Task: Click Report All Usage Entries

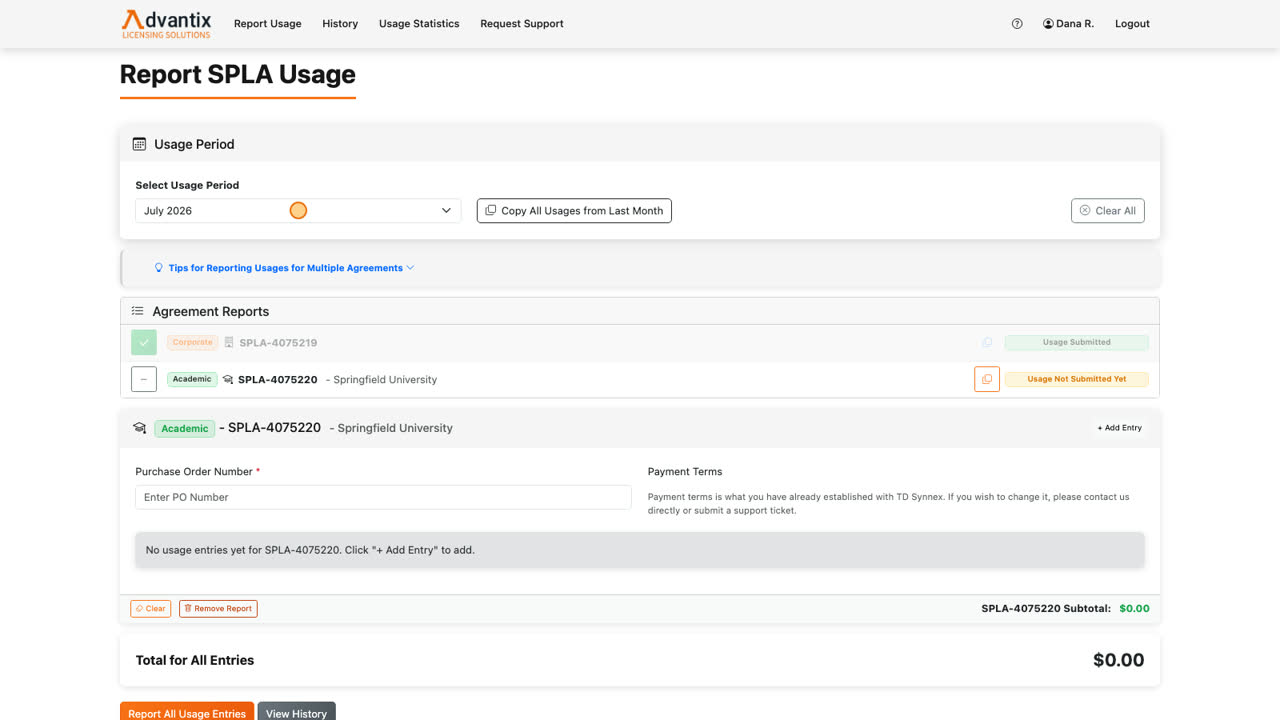Action: click(x=187, y=712)
